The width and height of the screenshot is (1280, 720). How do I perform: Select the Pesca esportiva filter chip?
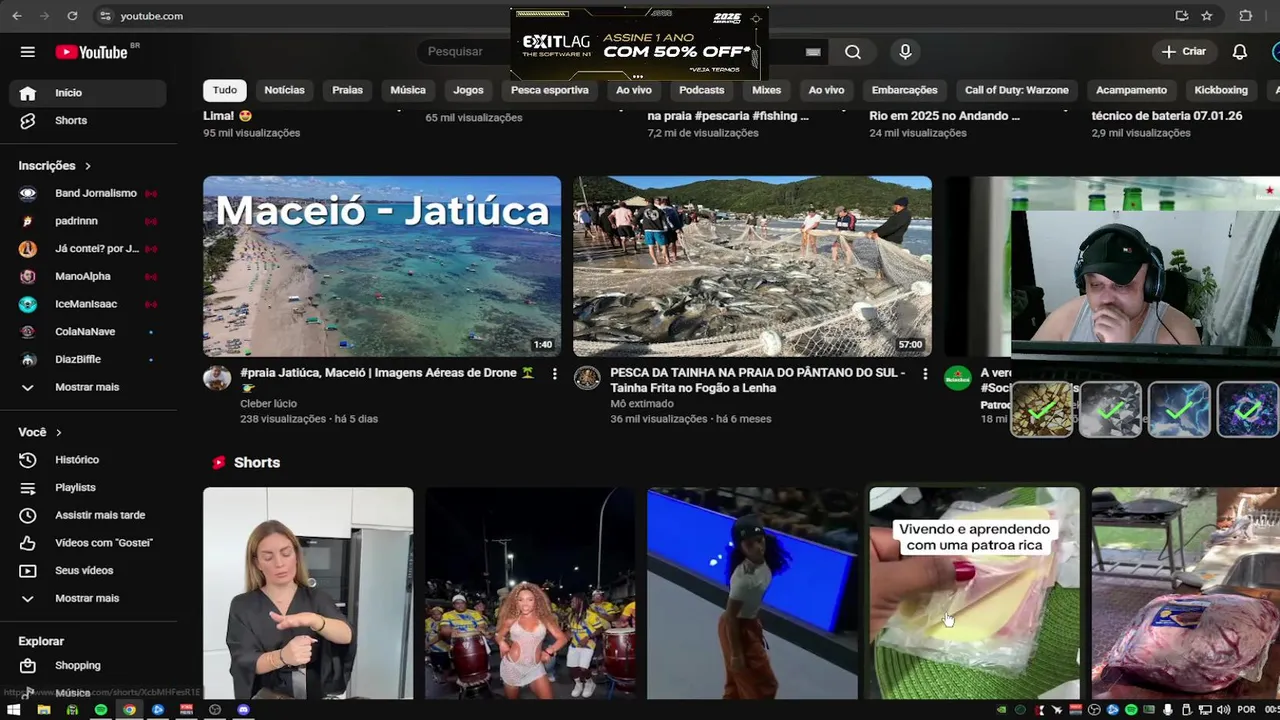(x=550, y=90)
